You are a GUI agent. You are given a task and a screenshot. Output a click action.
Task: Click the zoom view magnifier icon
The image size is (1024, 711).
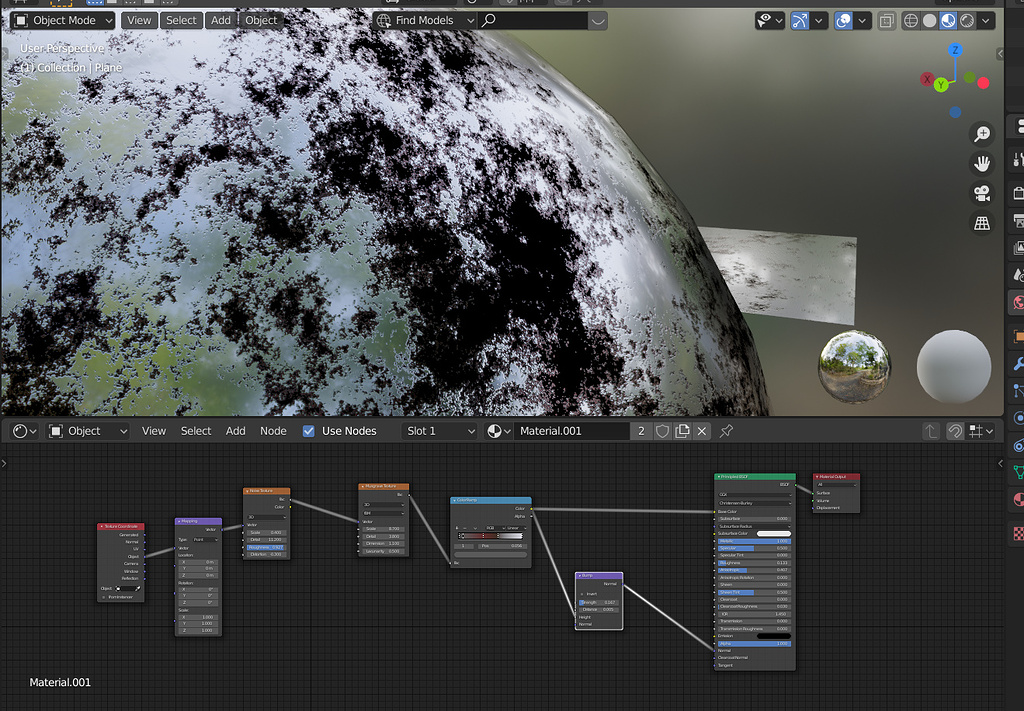coord(982,134)
